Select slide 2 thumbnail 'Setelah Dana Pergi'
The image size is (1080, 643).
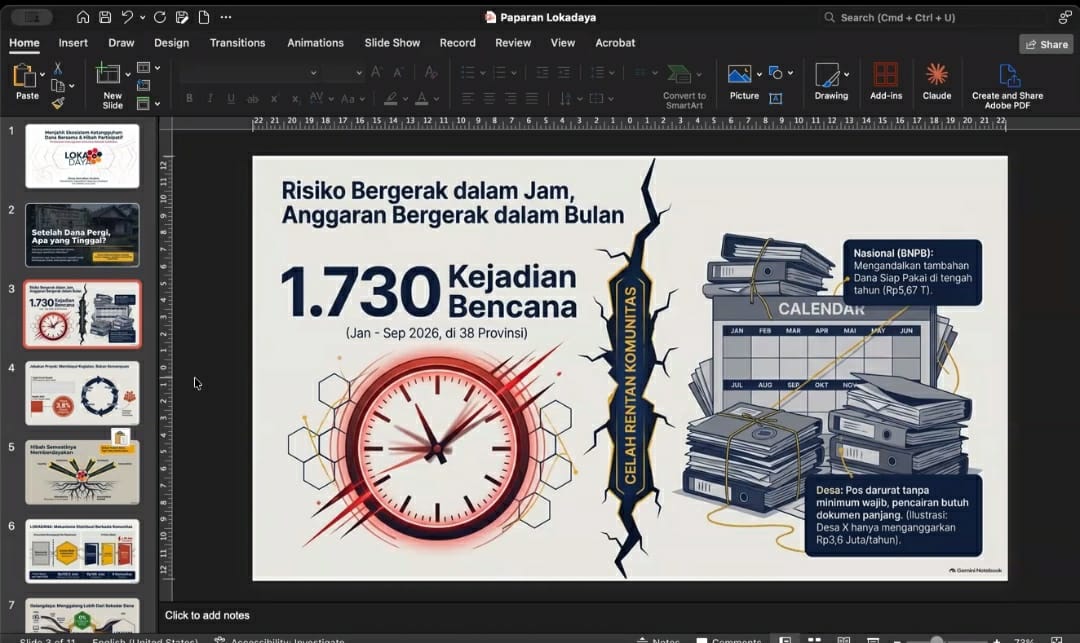[82, 235]
